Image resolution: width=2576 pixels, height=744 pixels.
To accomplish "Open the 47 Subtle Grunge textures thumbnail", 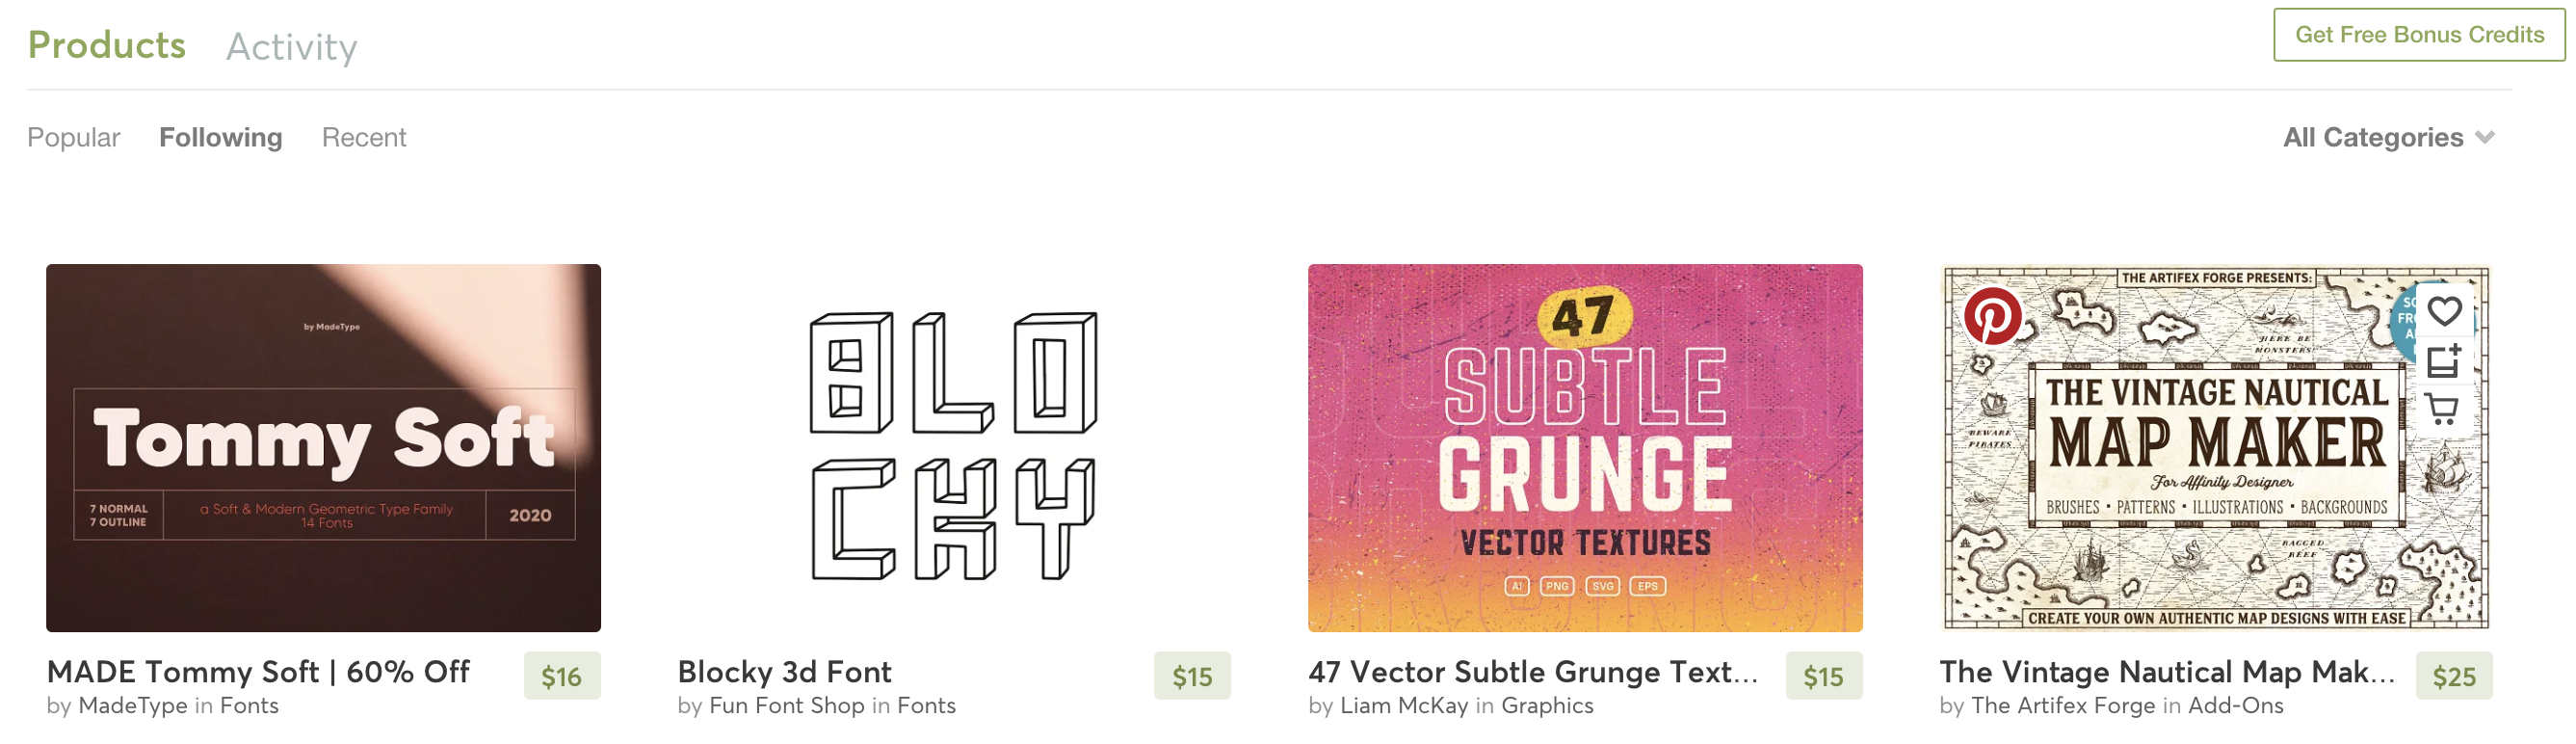I will pos(1585,448).
